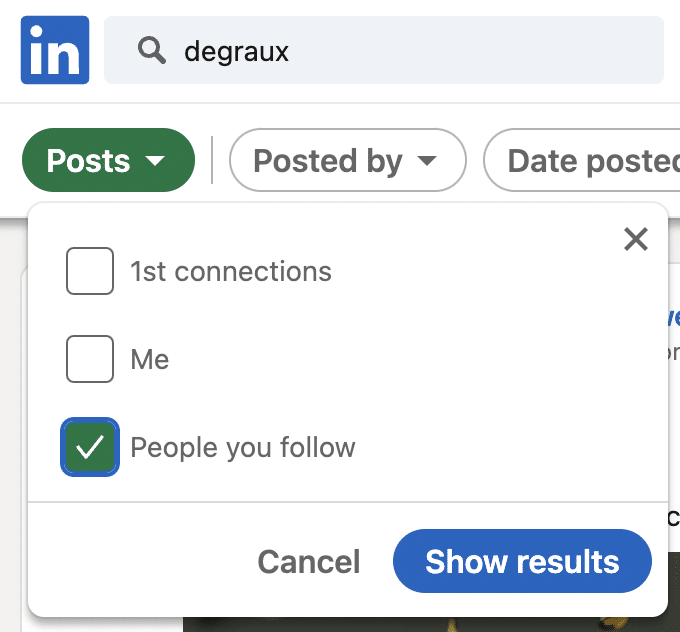Image resolution: width=680 pixels, height=632 pixels.
Task: Click the partially visible blue link at right
Action: [673, 318]
